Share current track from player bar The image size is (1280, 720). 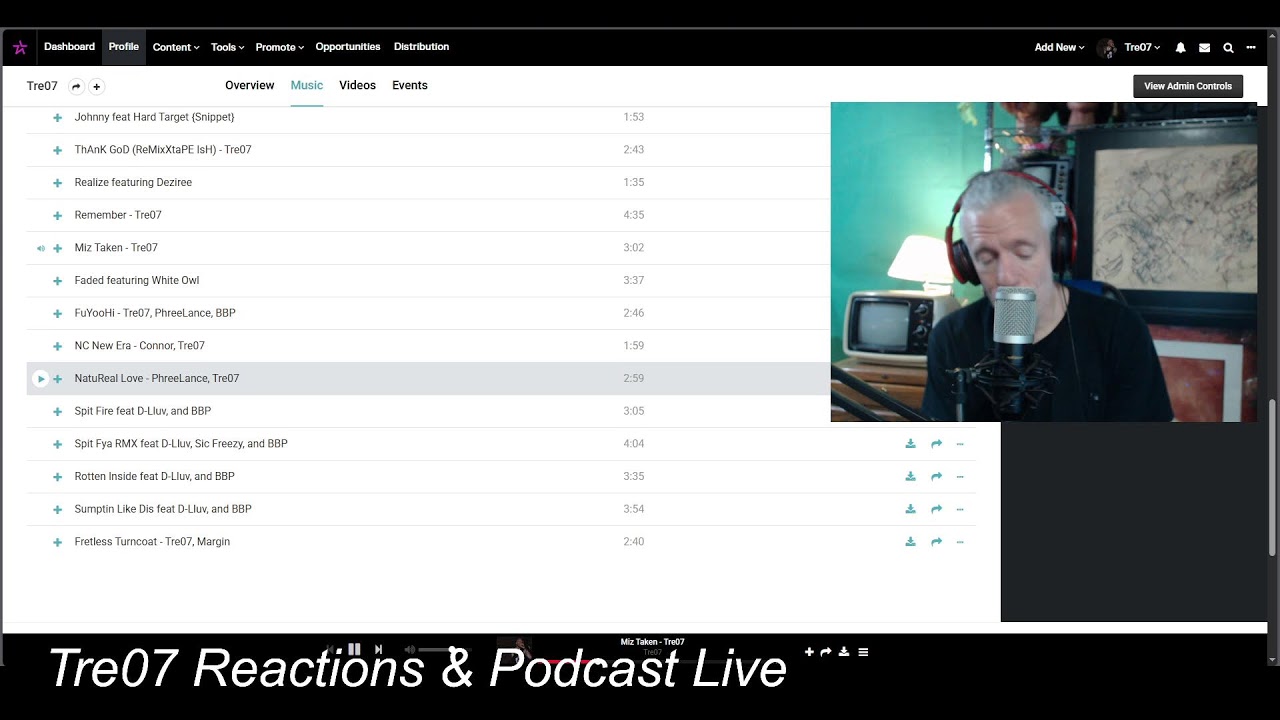pyautogui.click(x=826, y=652)
